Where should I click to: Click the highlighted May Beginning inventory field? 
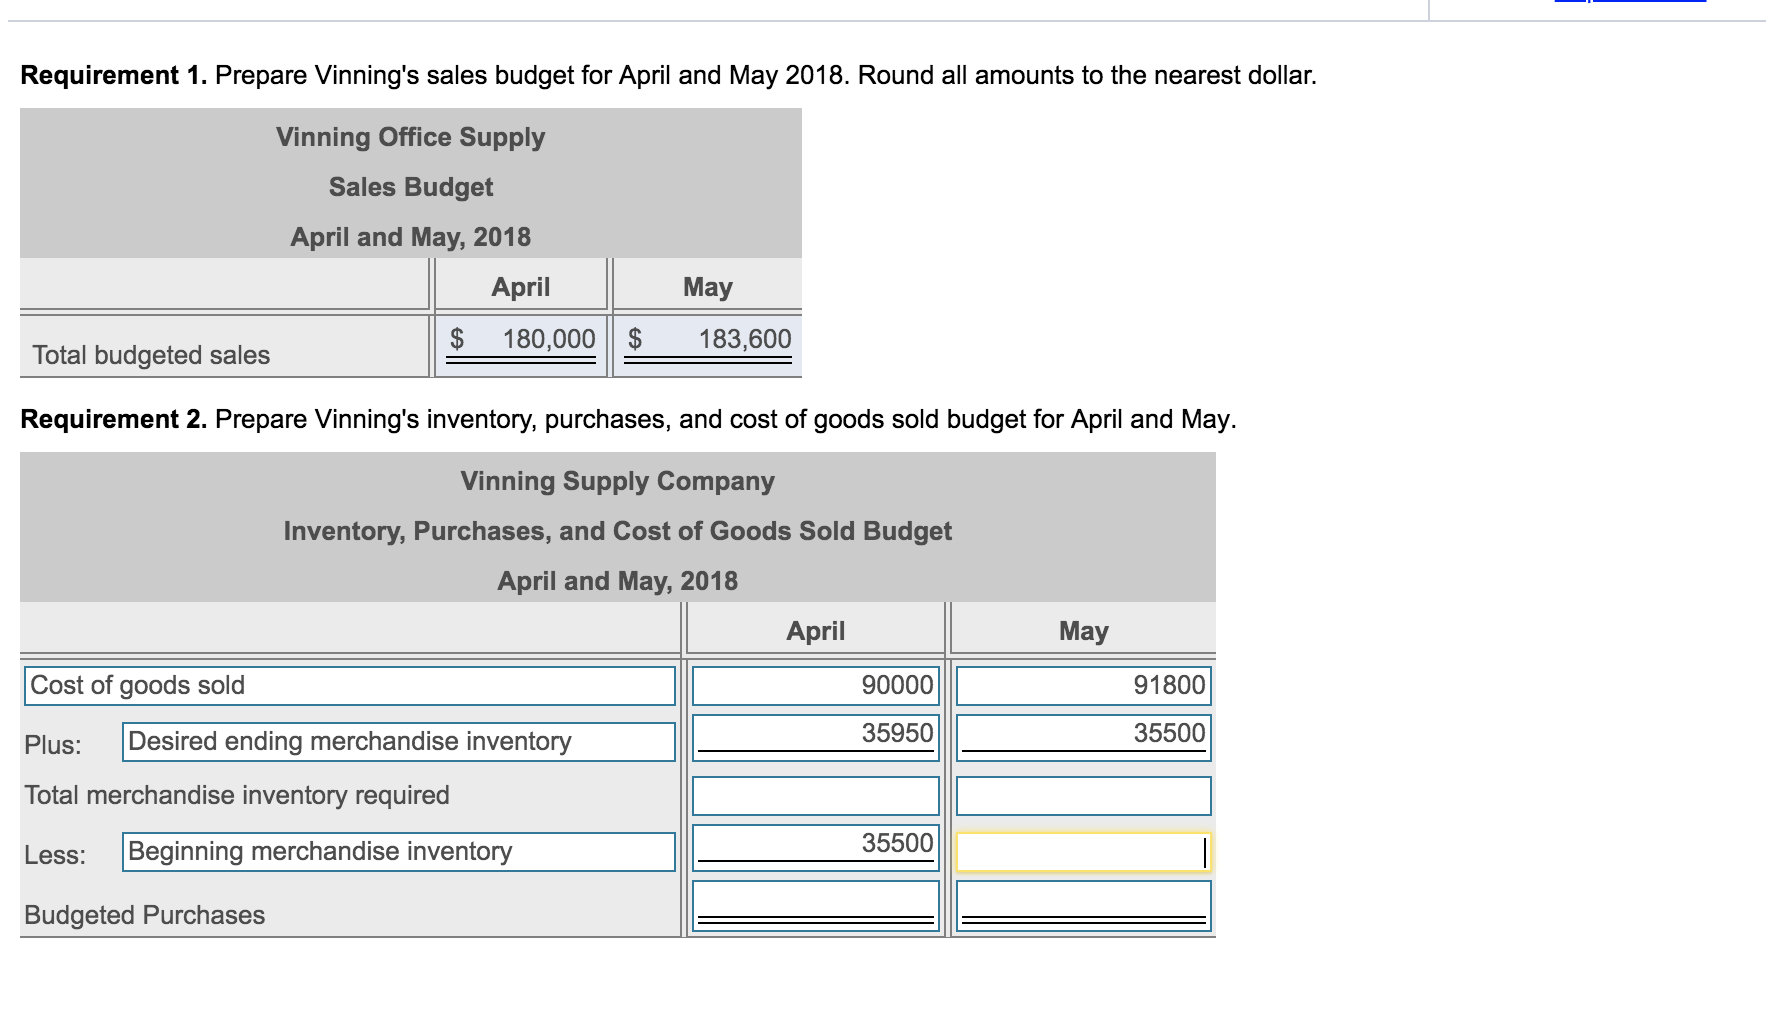(x=1081, y=852)
